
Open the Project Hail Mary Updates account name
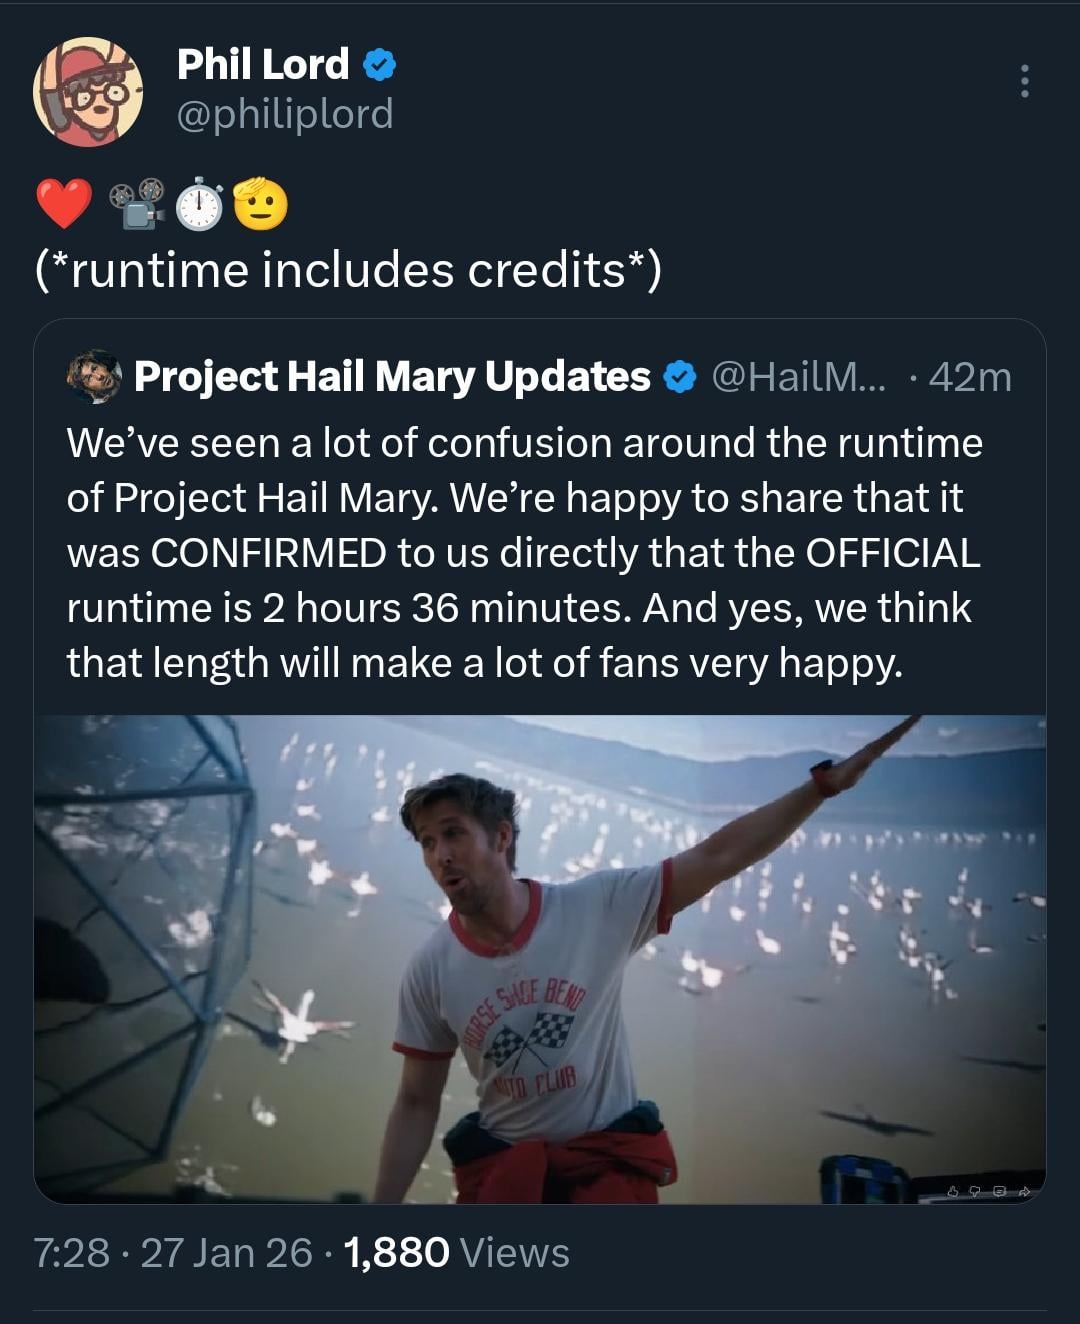392,377
